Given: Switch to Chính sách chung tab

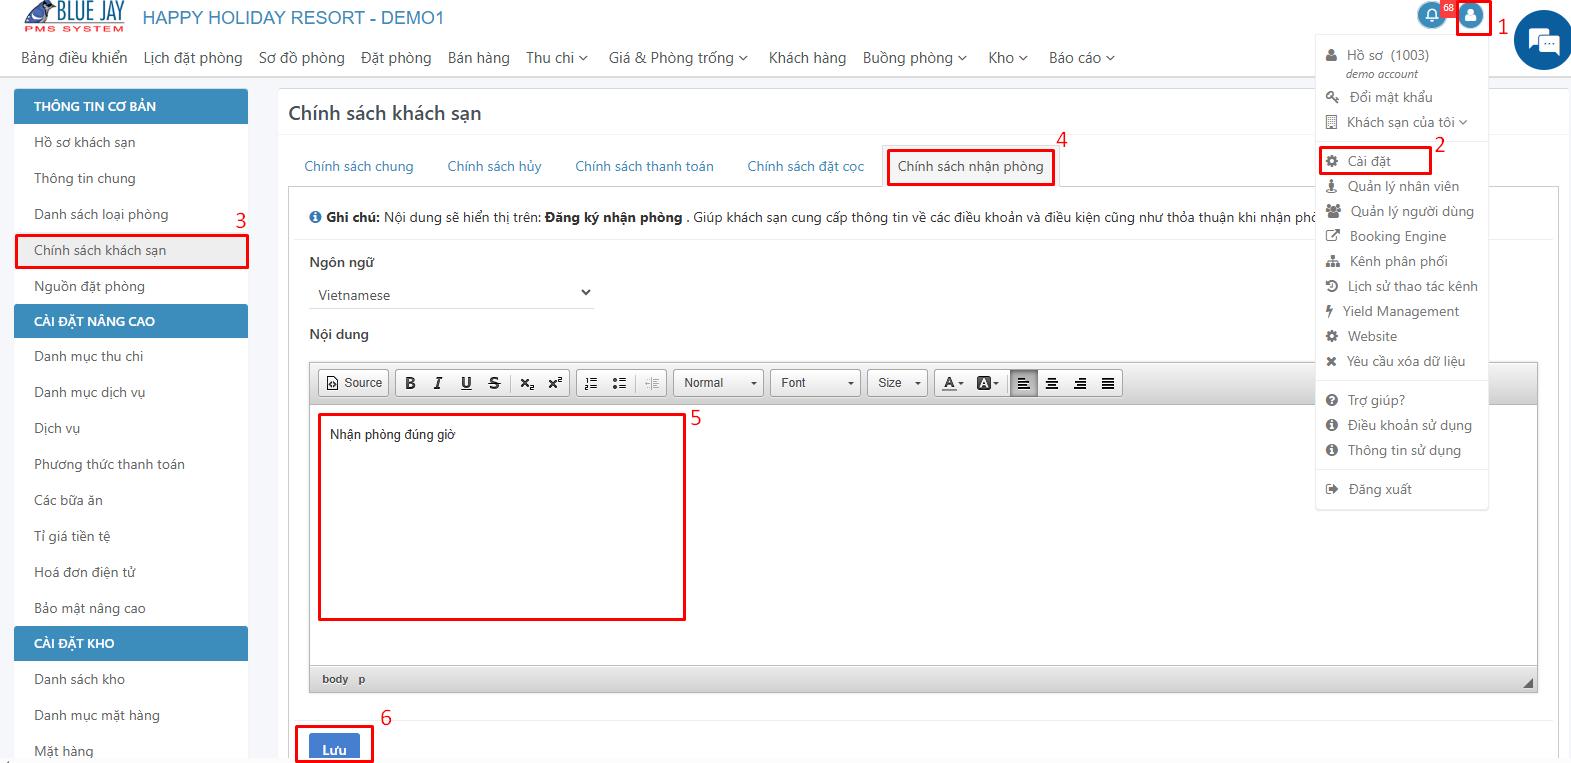Looking at the screenshot, I should [359, 166].
